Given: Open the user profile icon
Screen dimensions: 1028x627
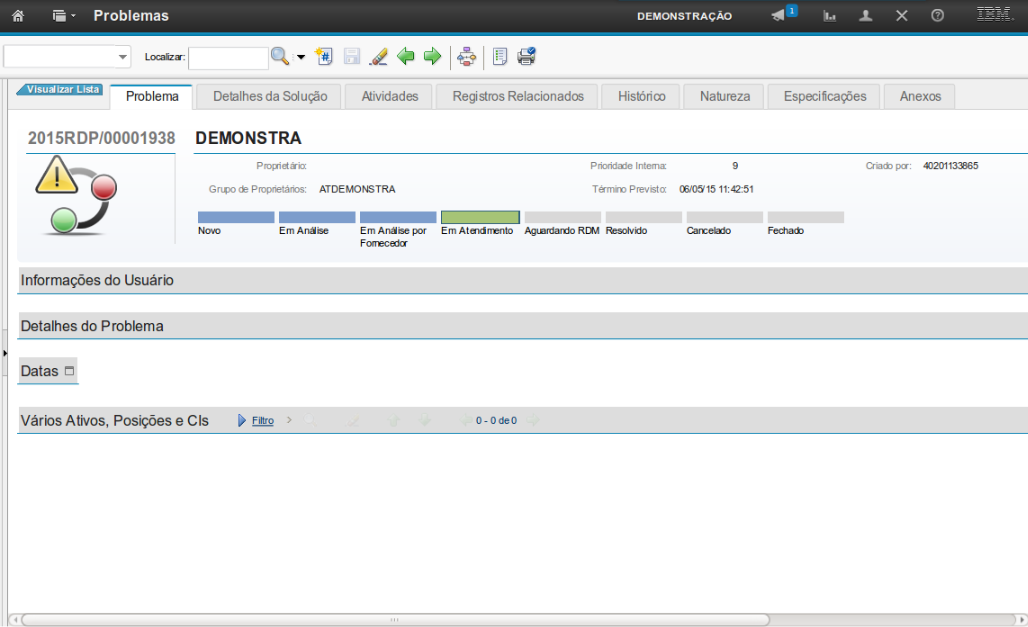Looking at the screenshot, I should (x=866, y=16).
